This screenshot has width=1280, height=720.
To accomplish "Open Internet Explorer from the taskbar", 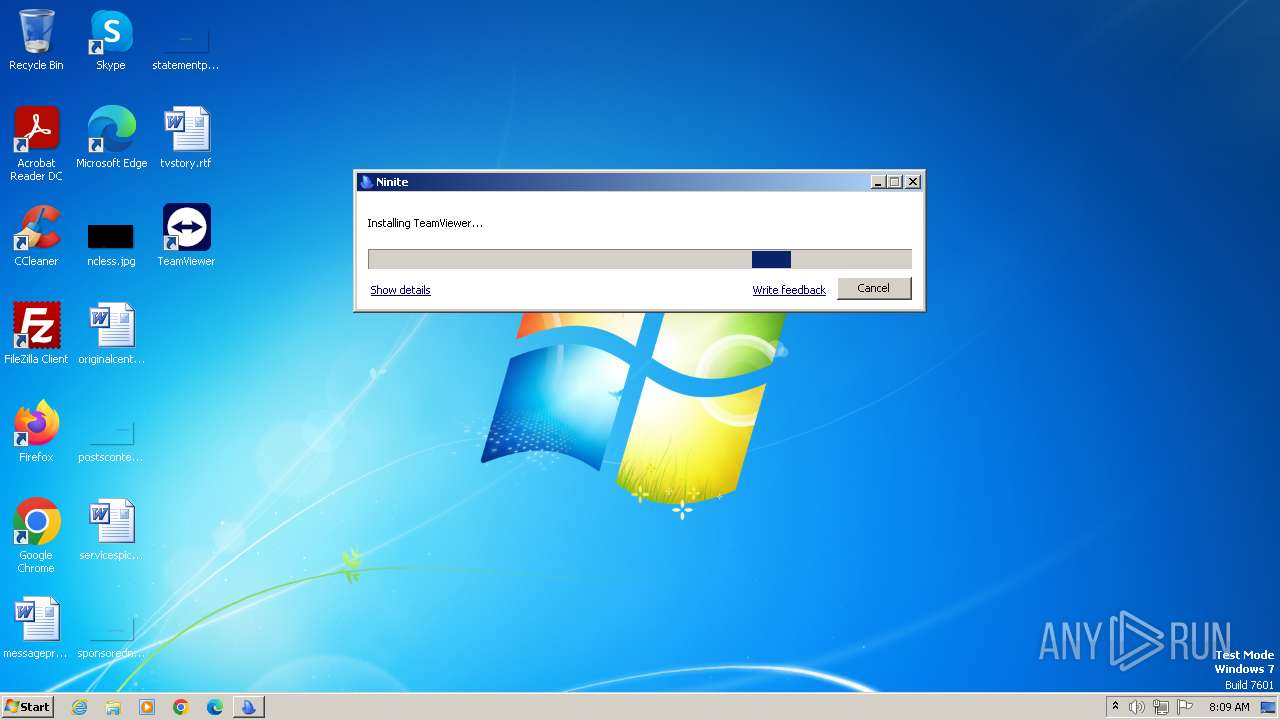I will pos(79,707).
